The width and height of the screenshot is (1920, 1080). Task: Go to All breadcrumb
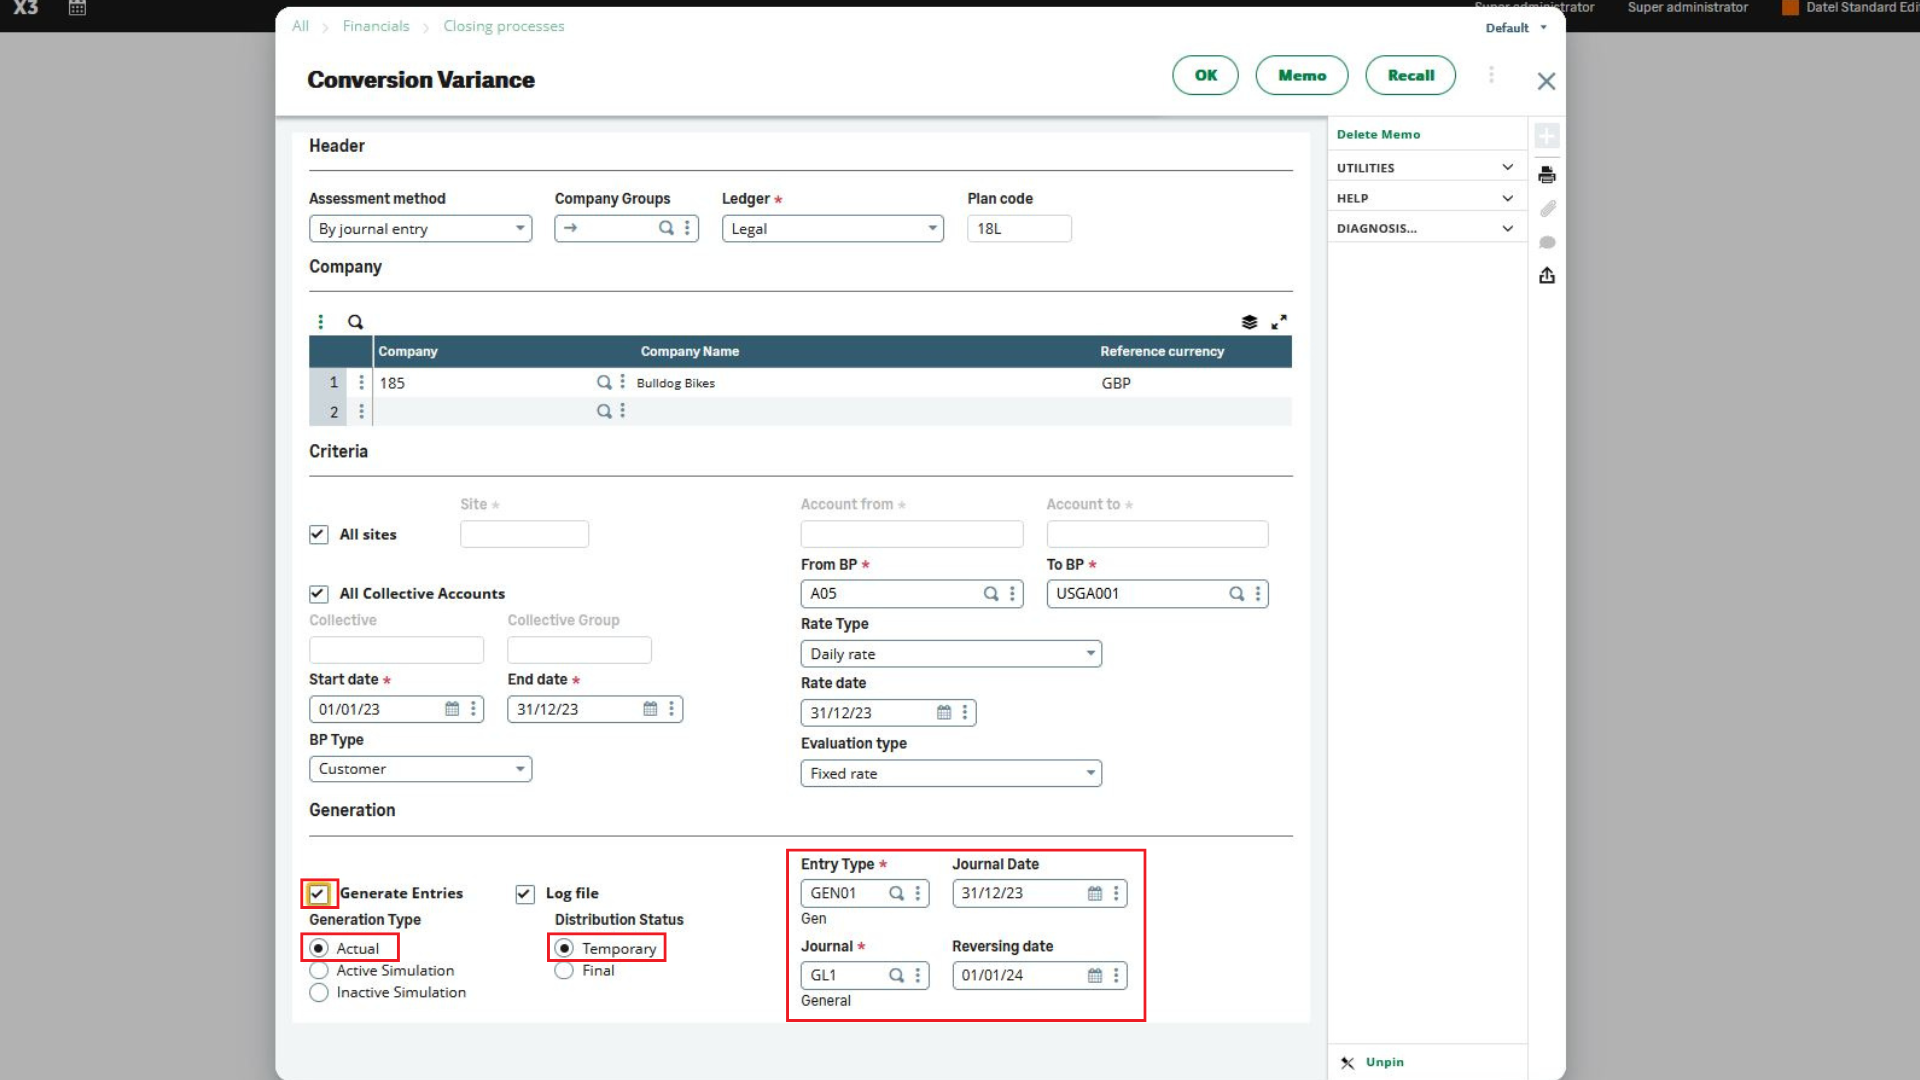coord(300,26)
